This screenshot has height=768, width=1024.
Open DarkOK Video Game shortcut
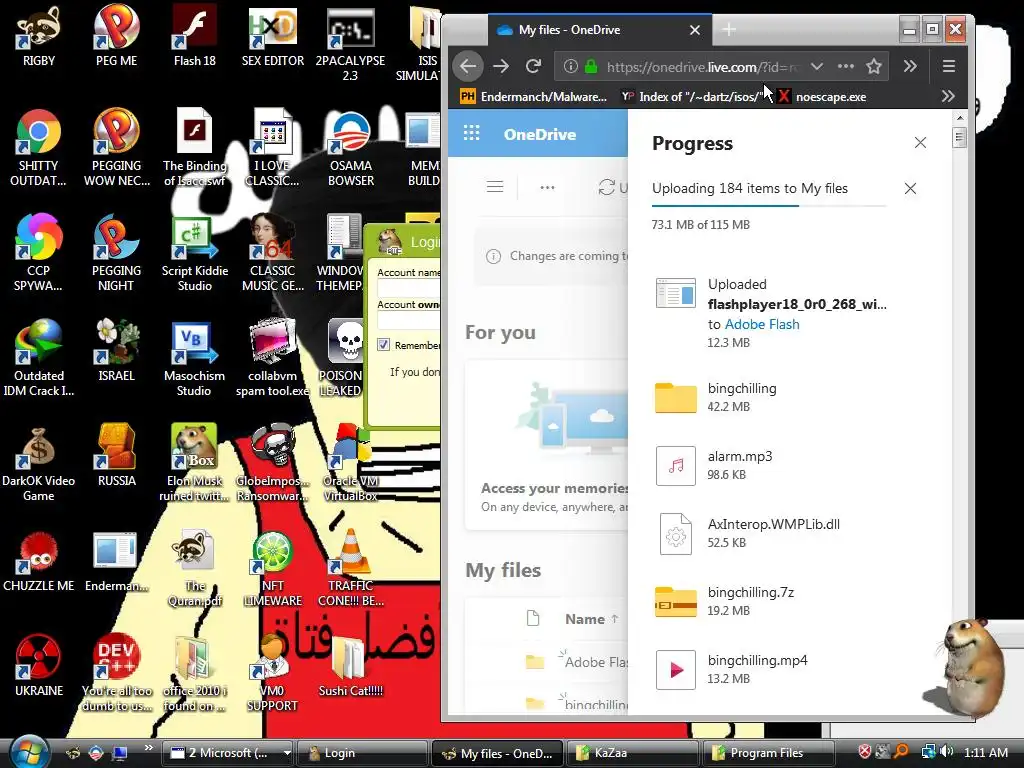[x=39, y=464]
